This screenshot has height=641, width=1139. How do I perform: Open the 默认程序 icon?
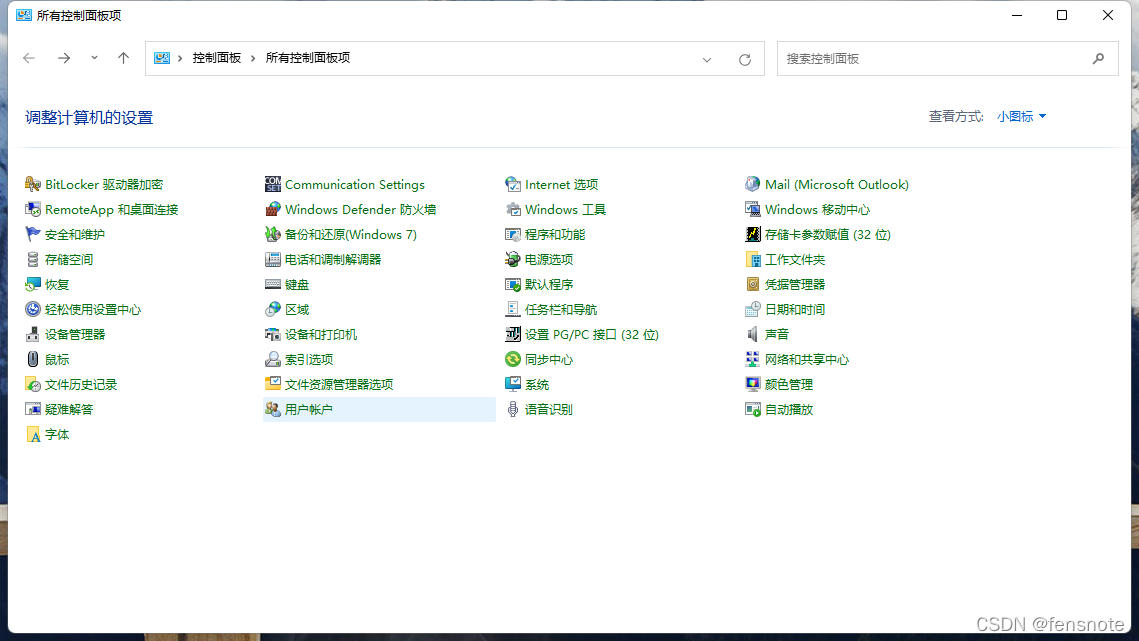coord(513,284)
